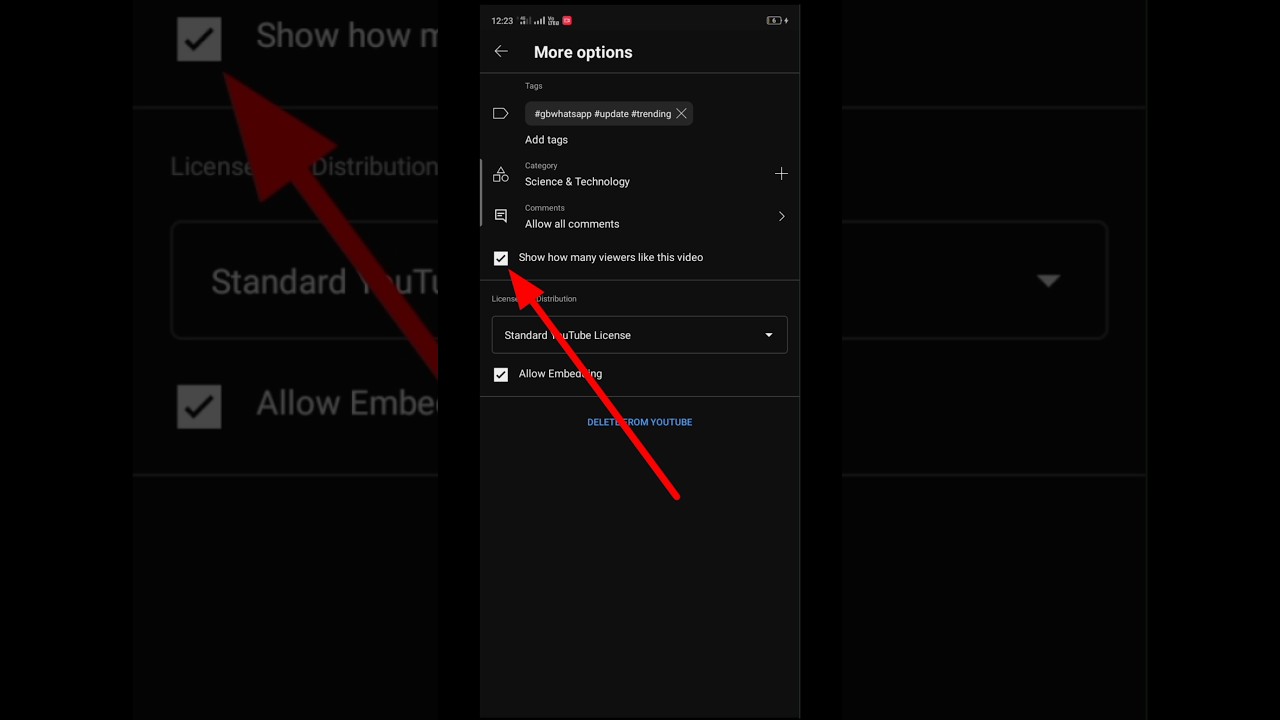Tap the plus icon beside Category
This screenshot has height=720, width=1280.
781,174
